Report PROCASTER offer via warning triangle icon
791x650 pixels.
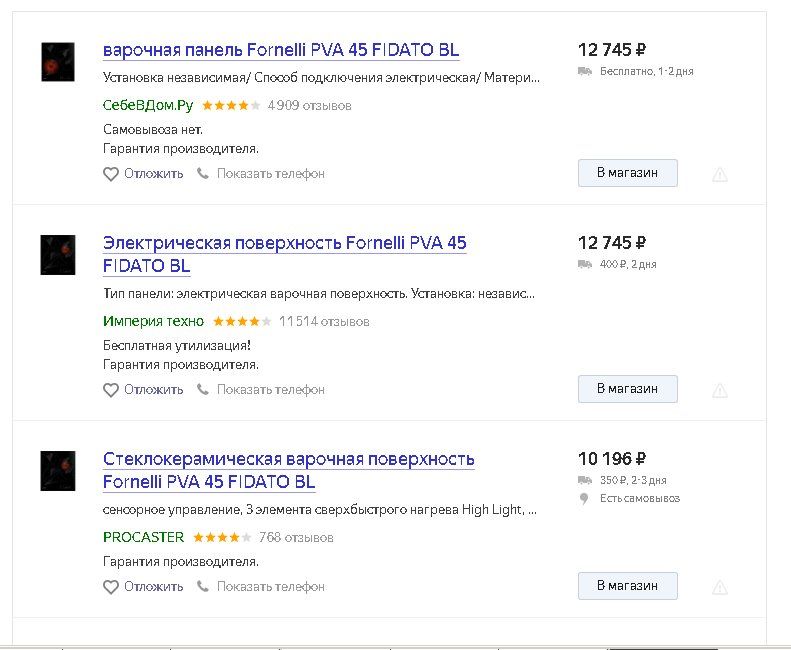coord(719,587)
